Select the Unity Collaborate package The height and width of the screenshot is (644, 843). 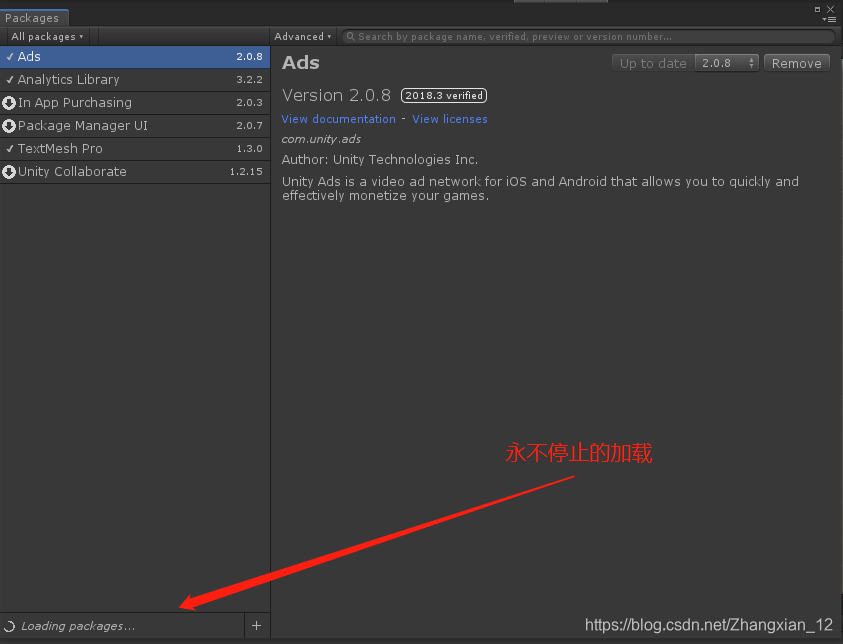(x=134, y=172)
